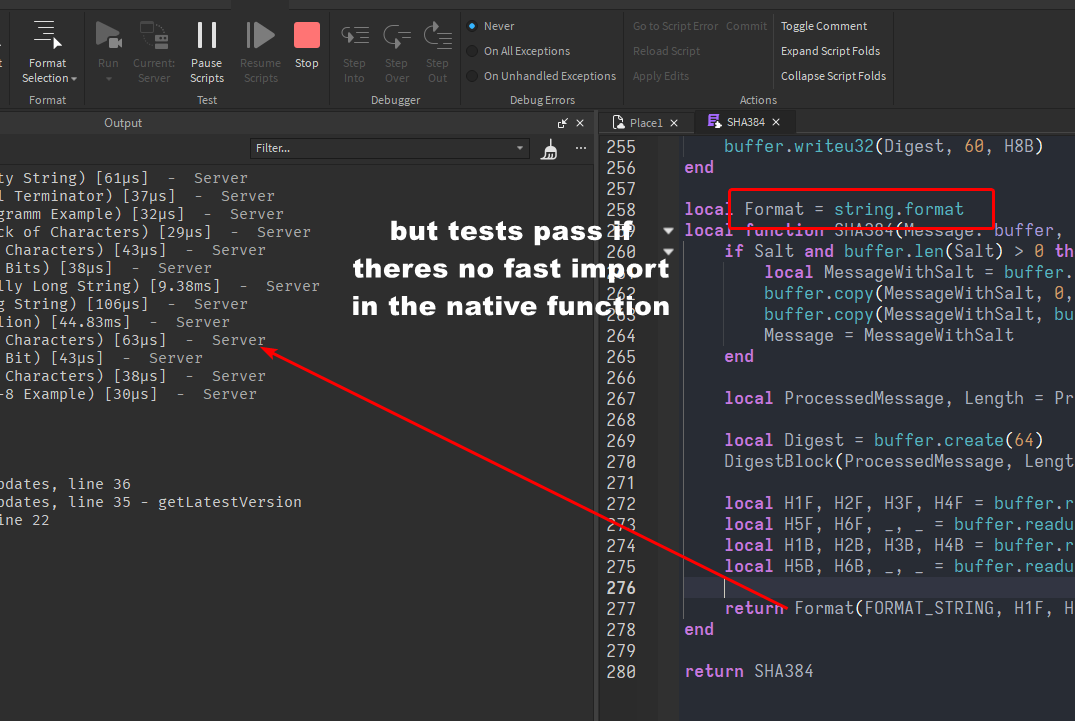Switch to SHA384 script tab

pyautogui.click(x=745, y=122)
